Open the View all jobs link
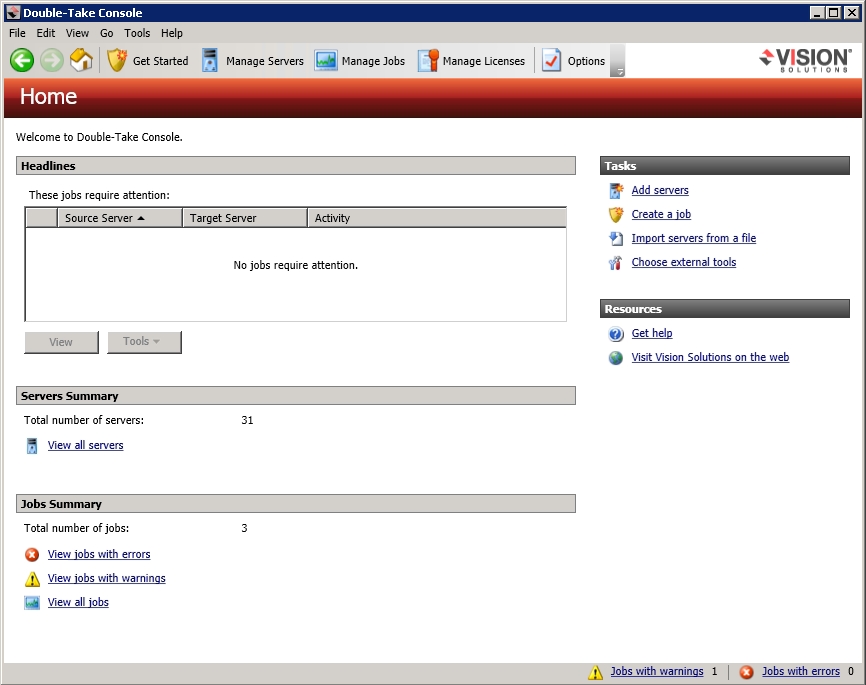 (x=78, y=602)
